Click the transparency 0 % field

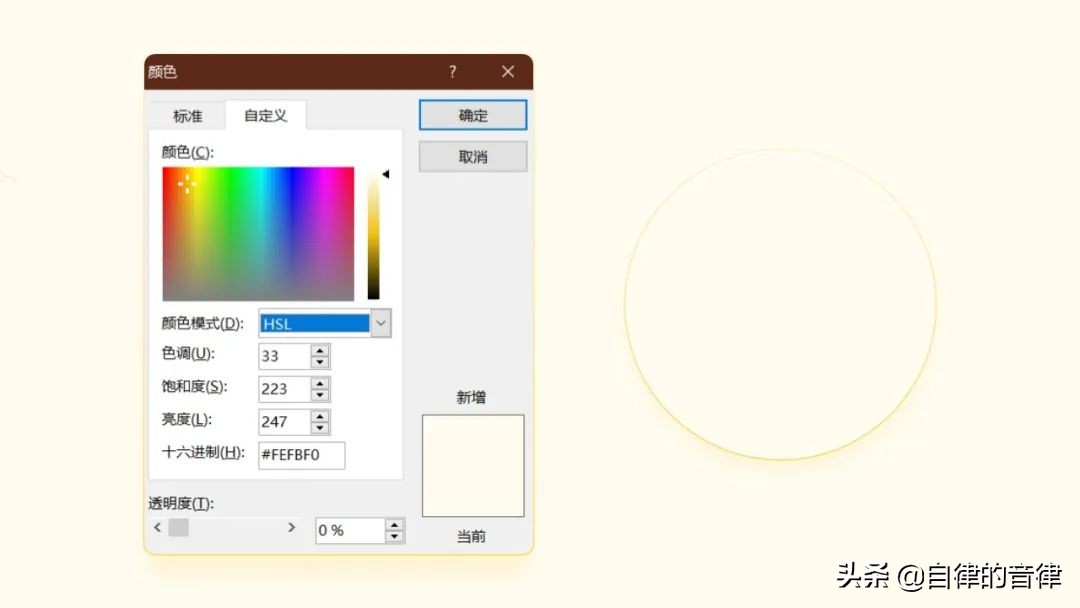tap(350, 530)
